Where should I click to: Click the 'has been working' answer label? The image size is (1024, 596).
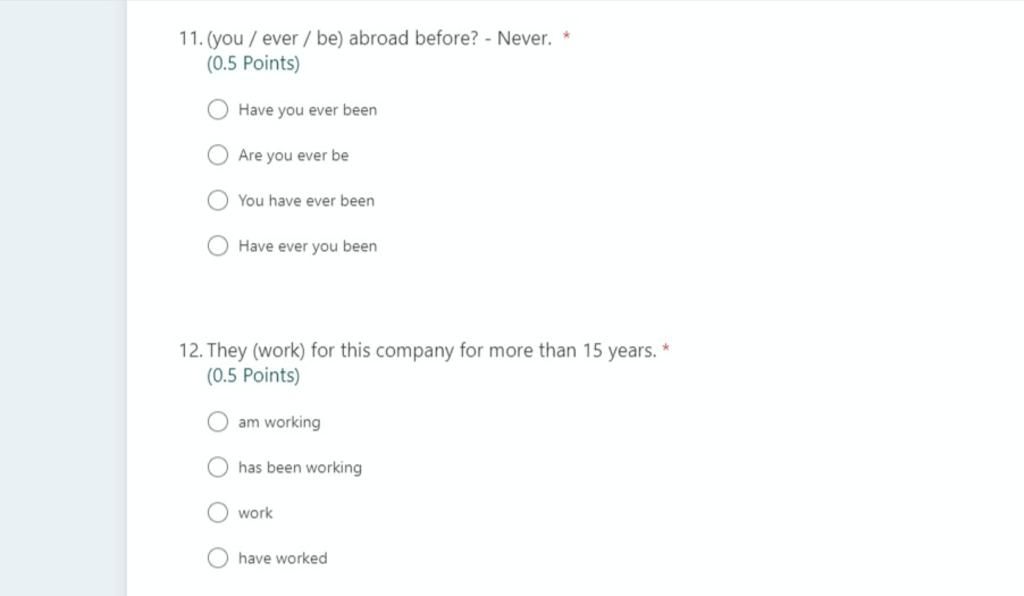point(300,467)
